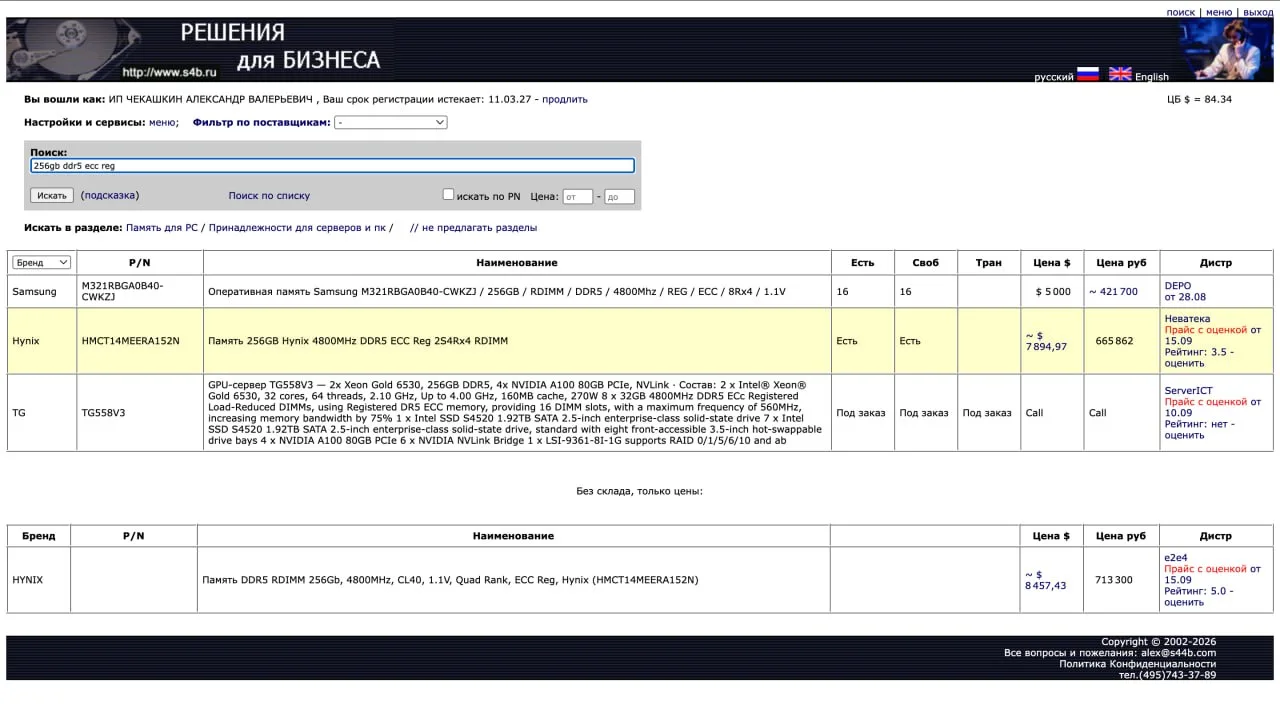Click the 'Искать' search button
The height and width of the screenshot is (709, 1280).
point(52,195)
